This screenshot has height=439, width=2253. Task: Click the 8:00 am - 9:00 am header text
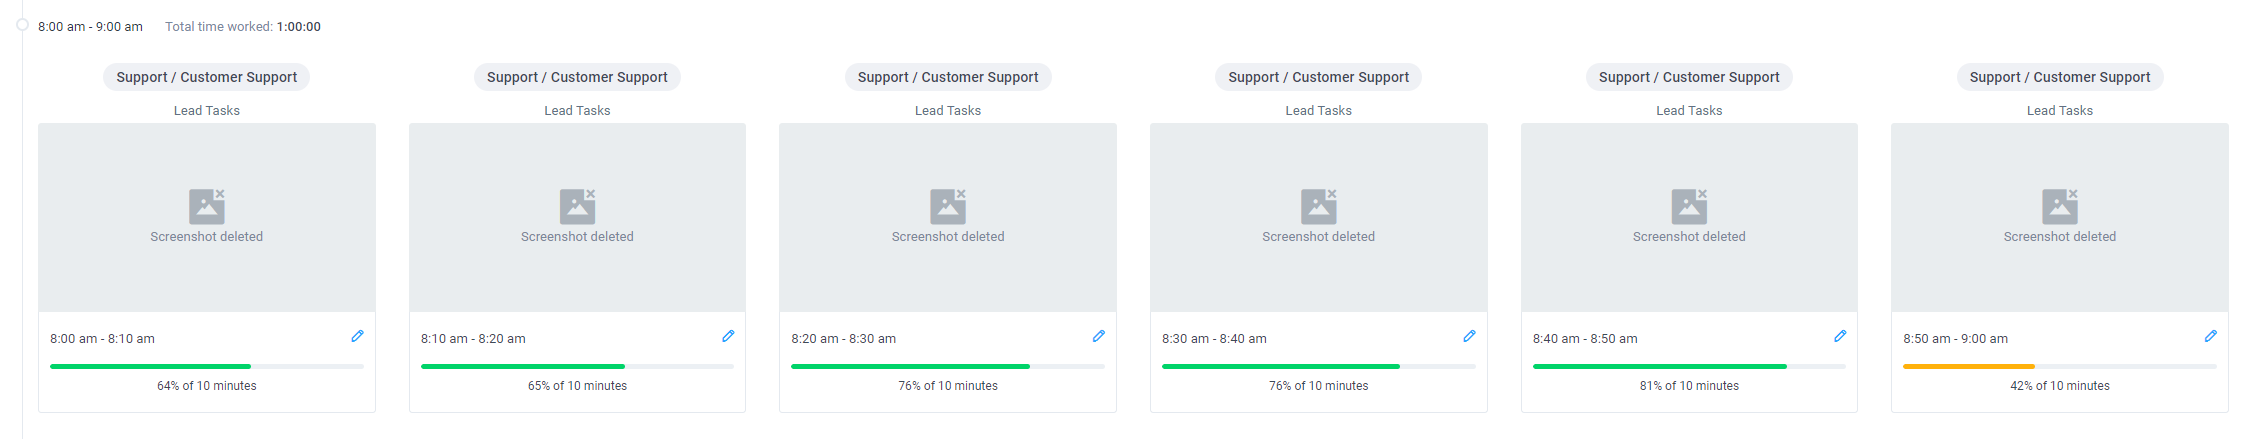pos(90,27)
